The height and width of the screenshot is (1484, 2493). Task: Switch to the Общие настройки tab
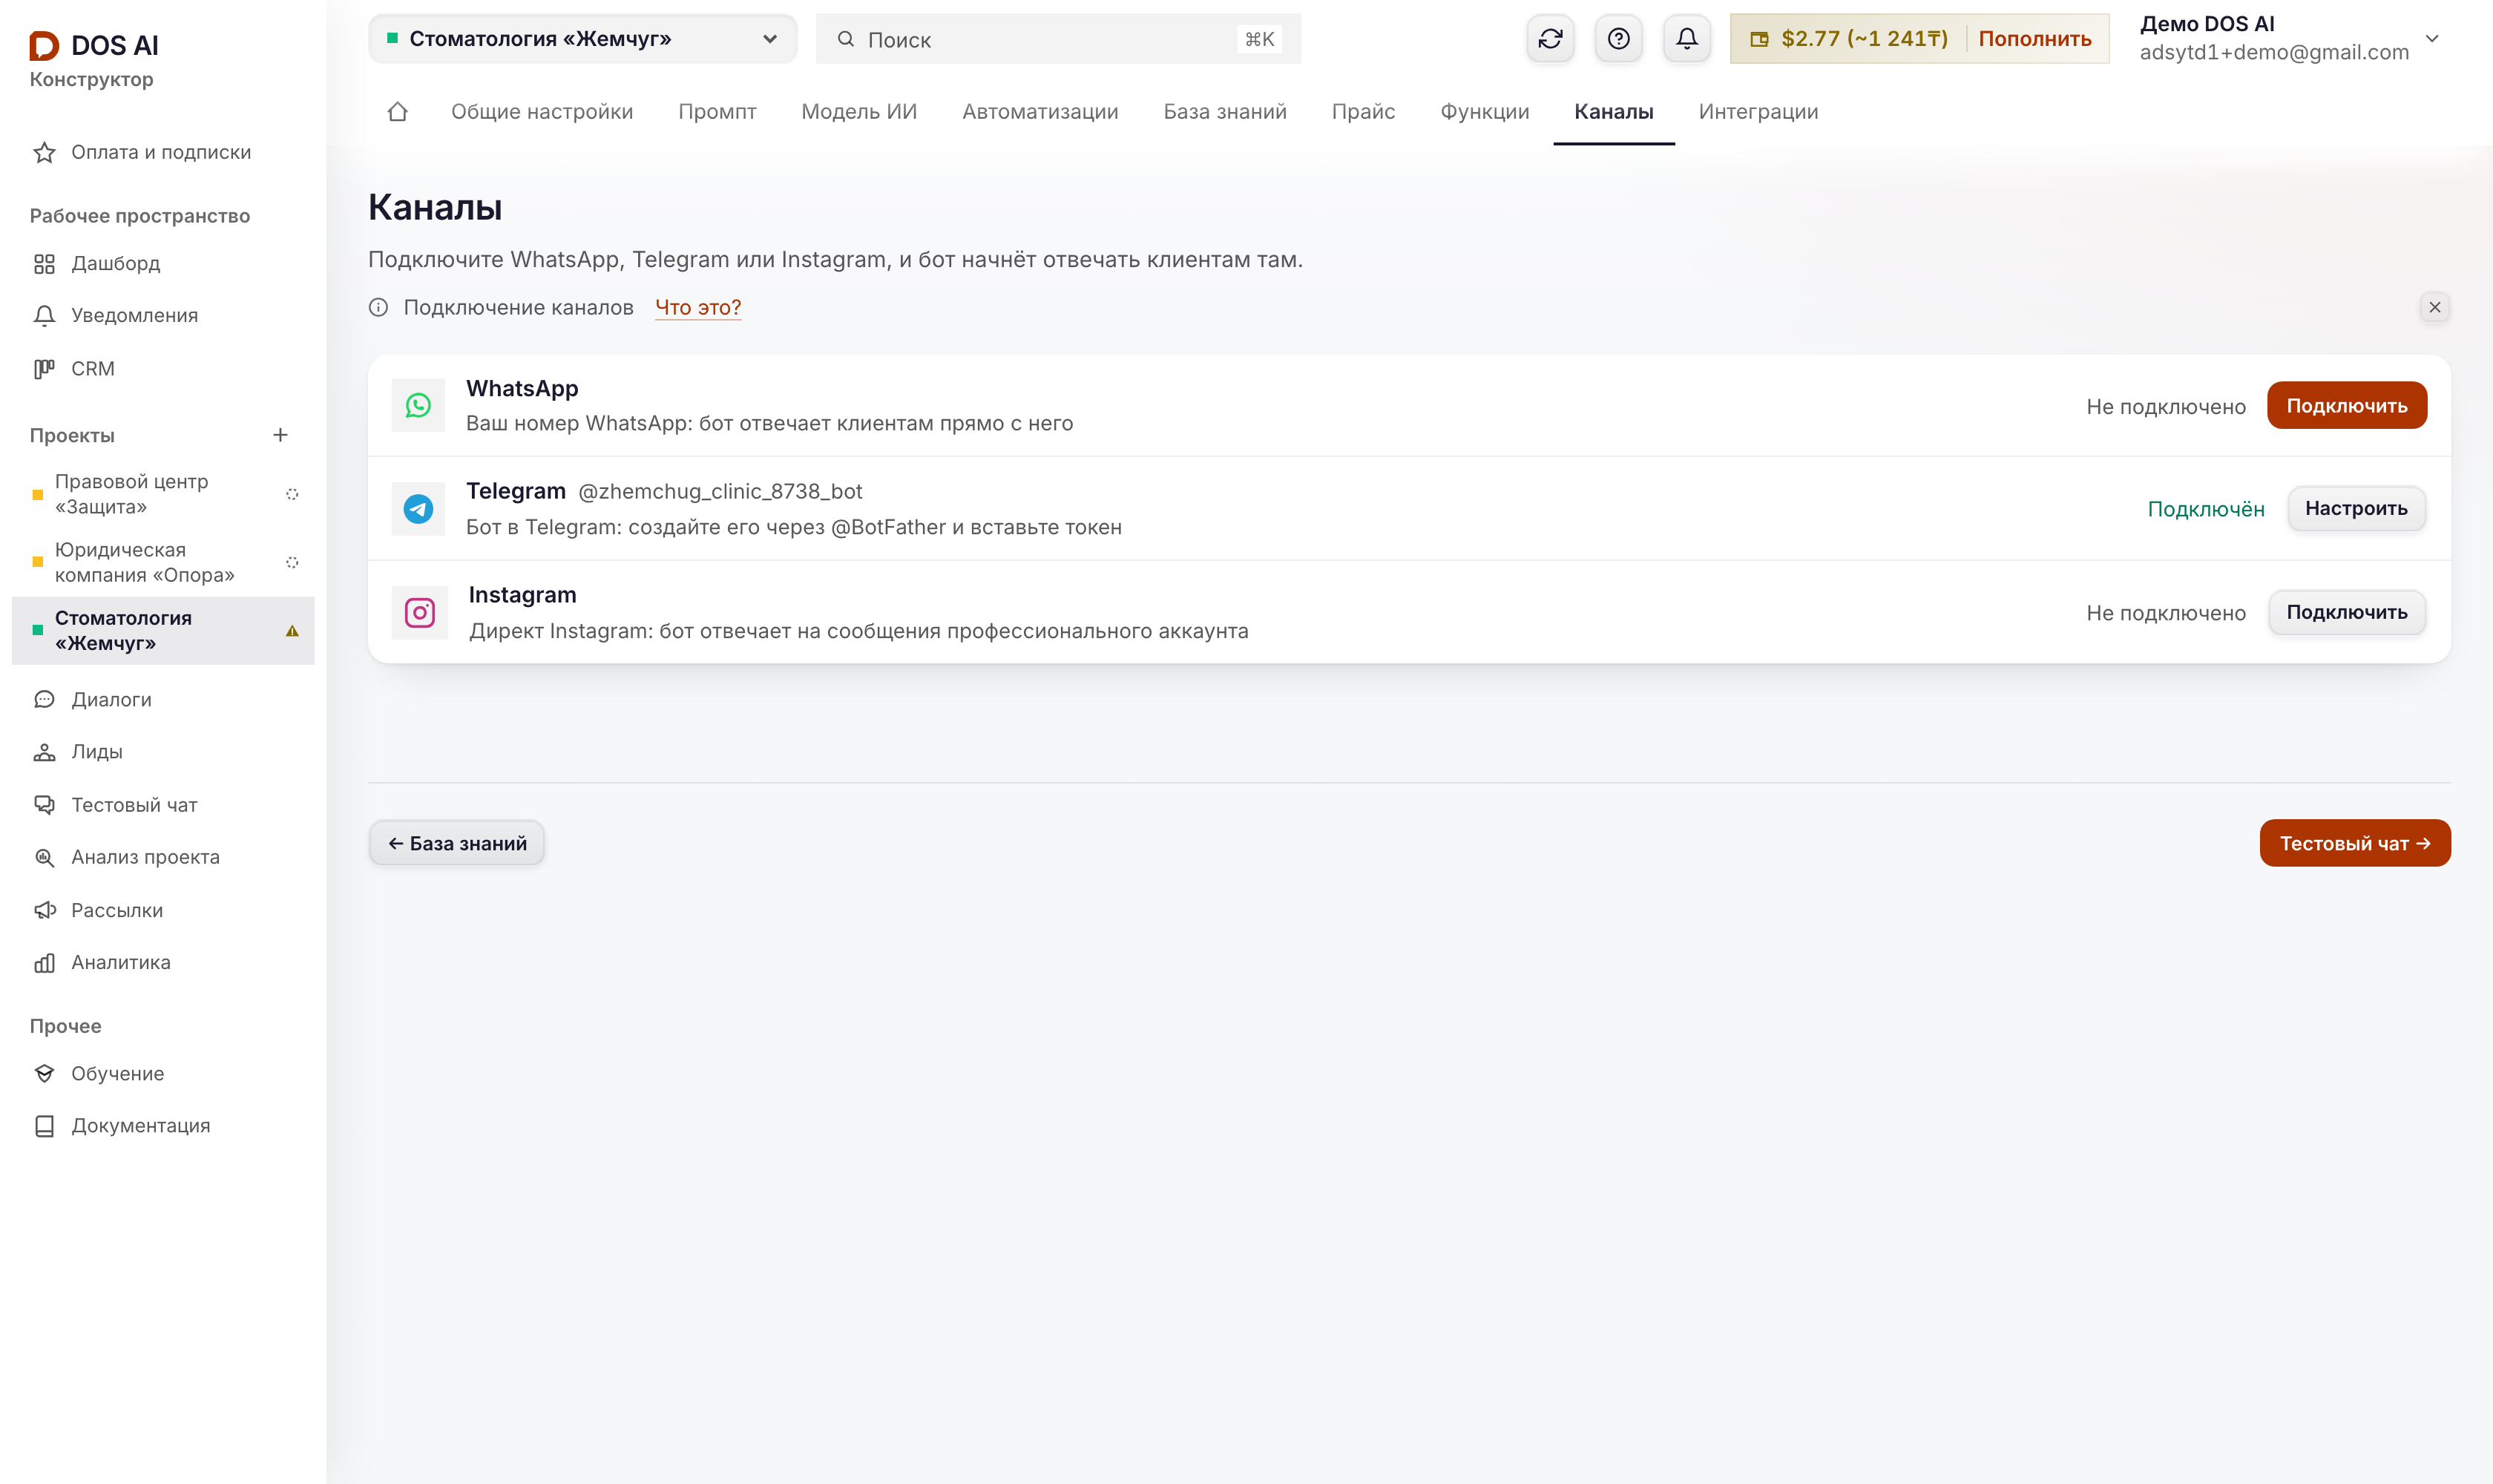pos(542,111)
